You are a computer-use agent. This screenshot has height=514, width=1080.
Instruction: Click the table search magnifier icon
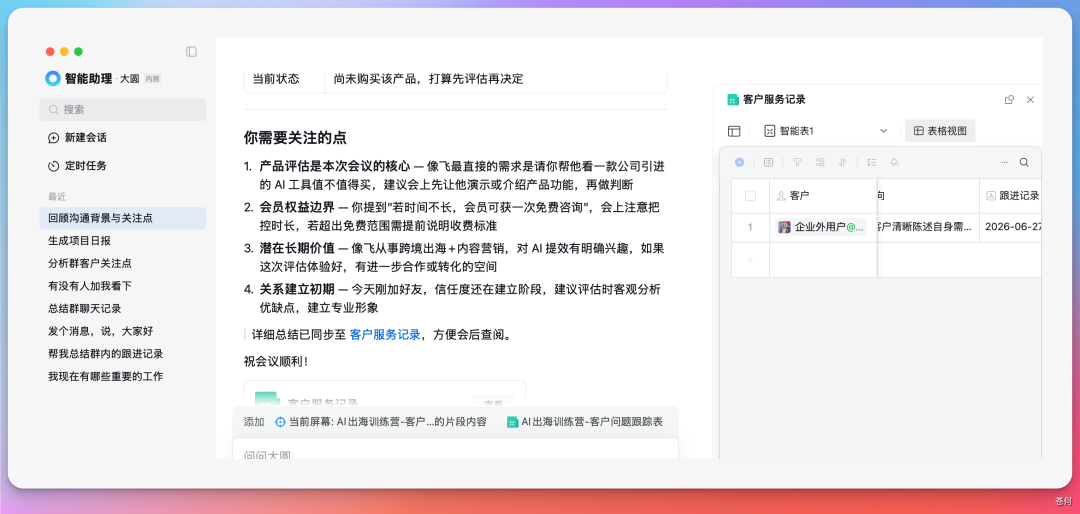[x=1024, y=163]
